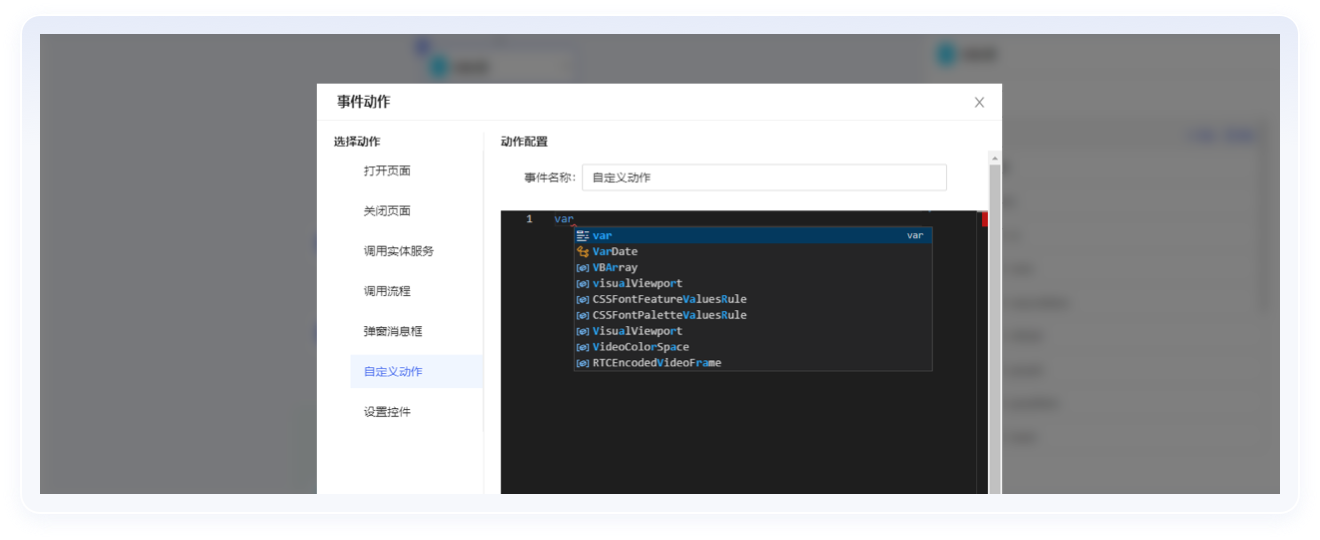Select the 自定义动作 action item
The width and height of the screenshot is (1320, 540).
(x=393, y=371)
